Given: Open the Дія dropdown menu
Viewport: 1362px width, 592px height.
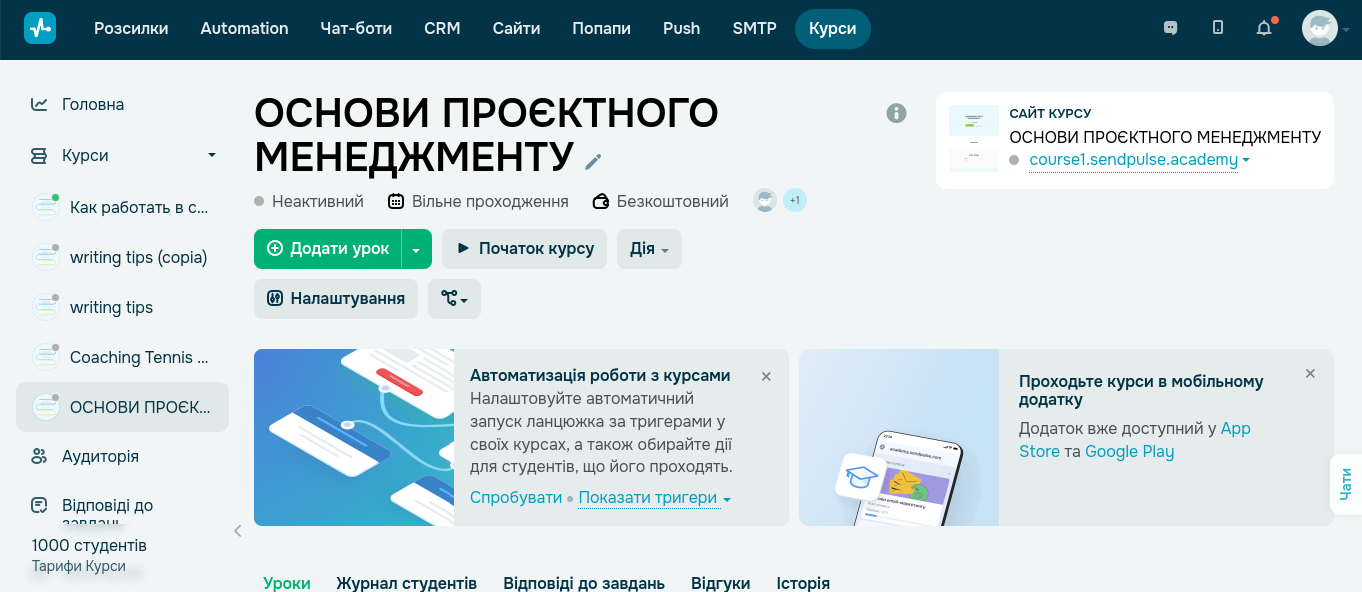Looking at the screenshot, I should click(649, 248).
